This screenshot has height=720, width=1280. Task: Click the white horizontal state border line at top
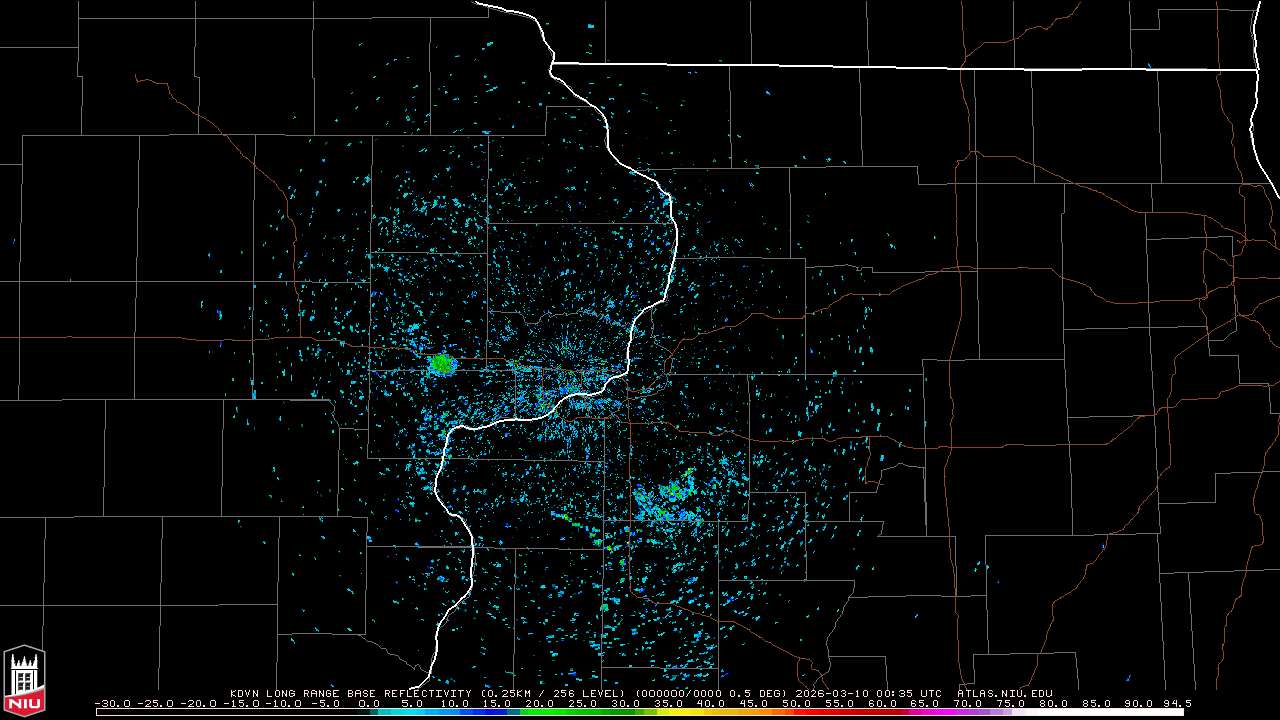pyautogui.click(x=900, y=67)
